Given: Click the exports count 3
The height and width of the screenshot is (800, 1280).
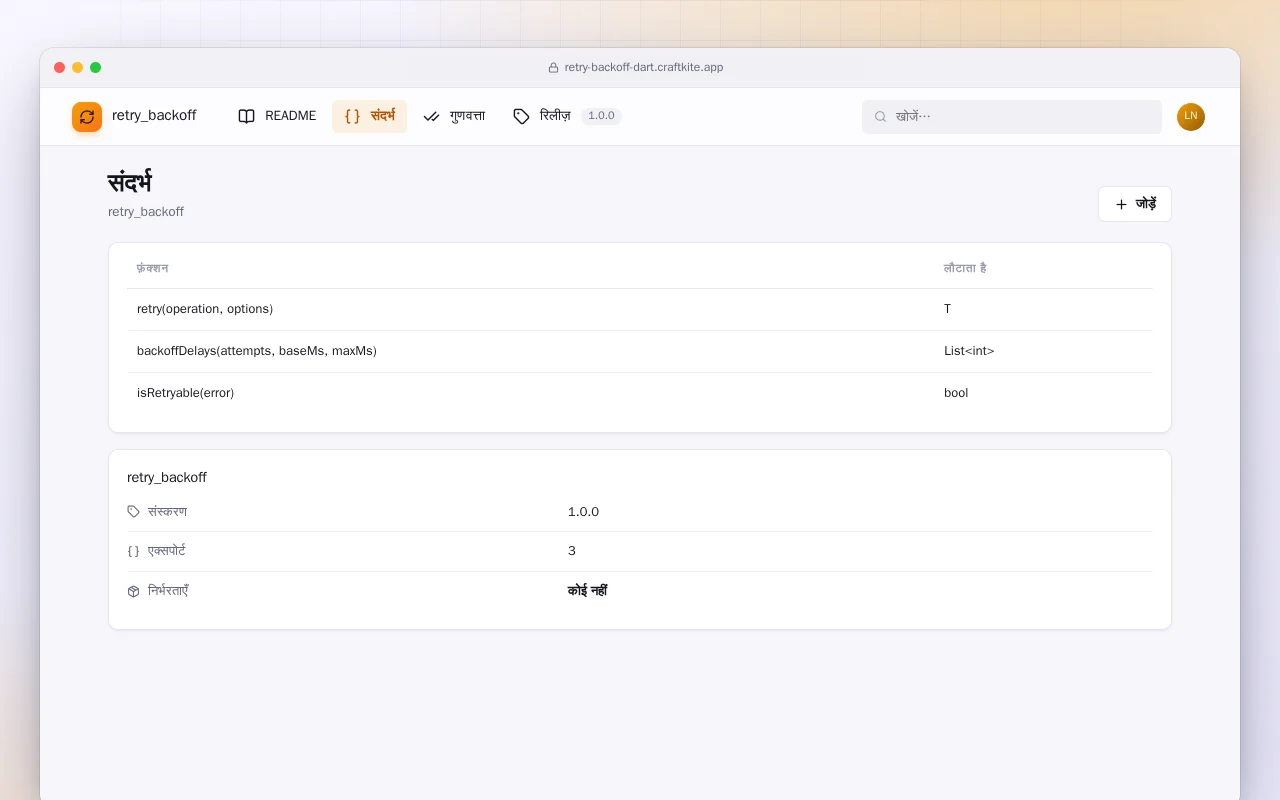Looking at the screenshot, I should 572,551.
